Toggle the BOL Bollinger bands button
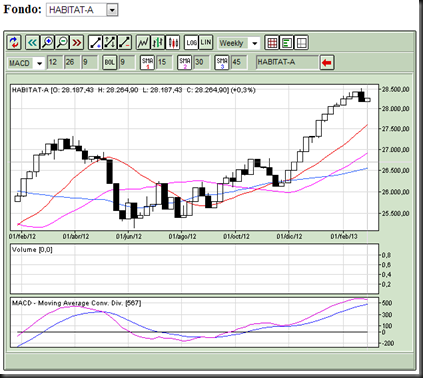 point(110,62)
